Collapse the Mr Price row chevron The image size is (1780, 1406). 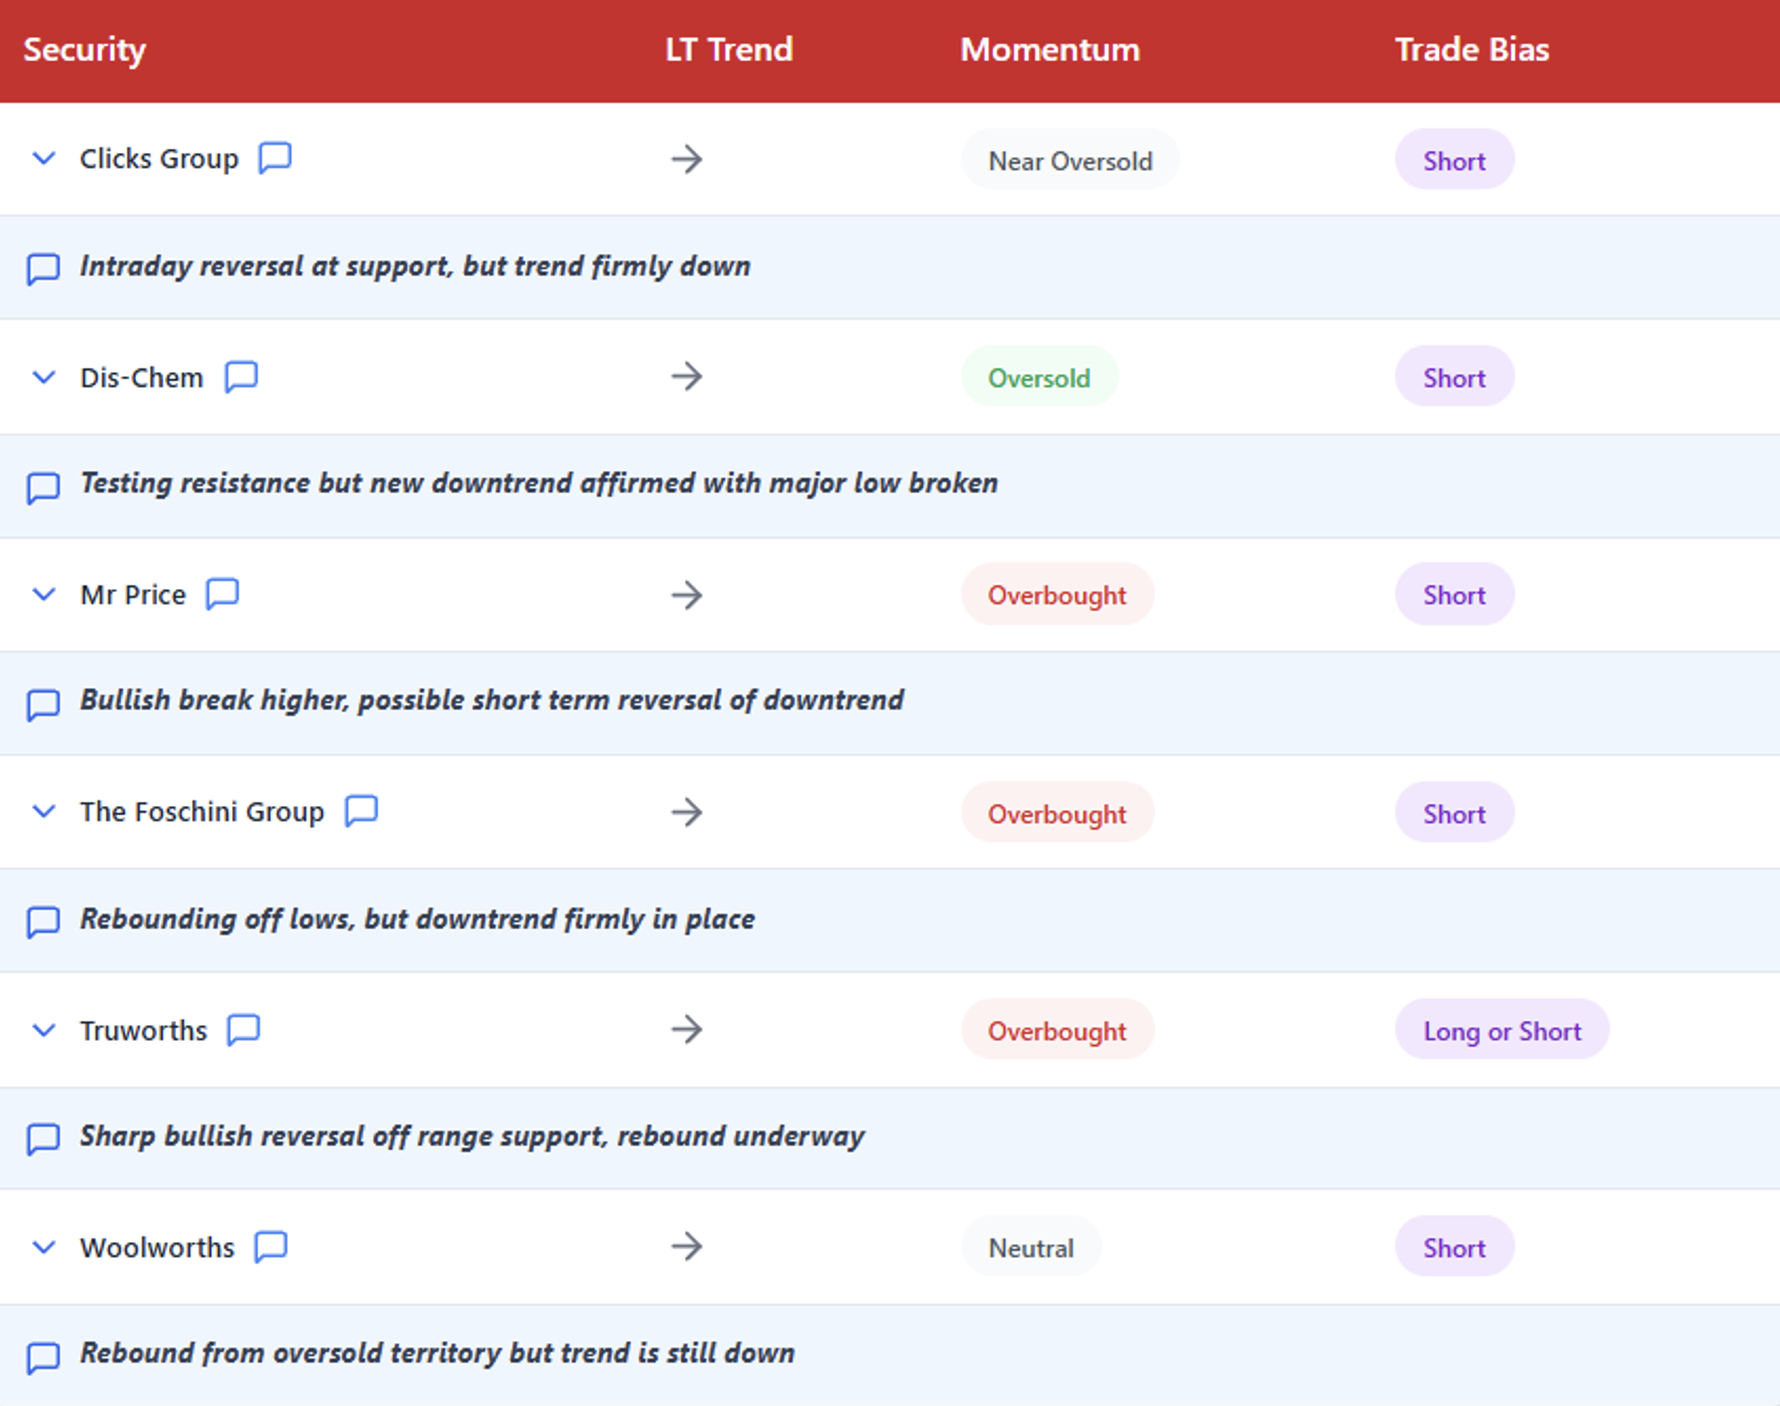tap(43, 594)
